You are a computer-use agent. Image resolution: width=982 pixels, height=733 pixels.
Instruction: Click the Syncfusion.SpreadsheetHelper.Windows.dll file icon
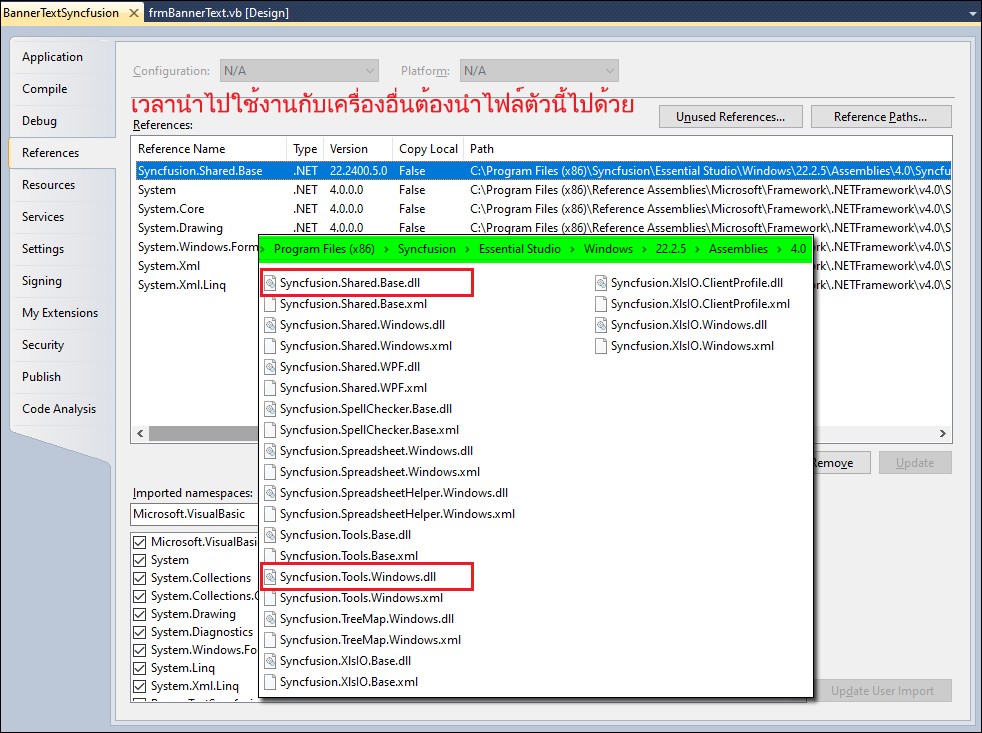click(x=270, y=493)
